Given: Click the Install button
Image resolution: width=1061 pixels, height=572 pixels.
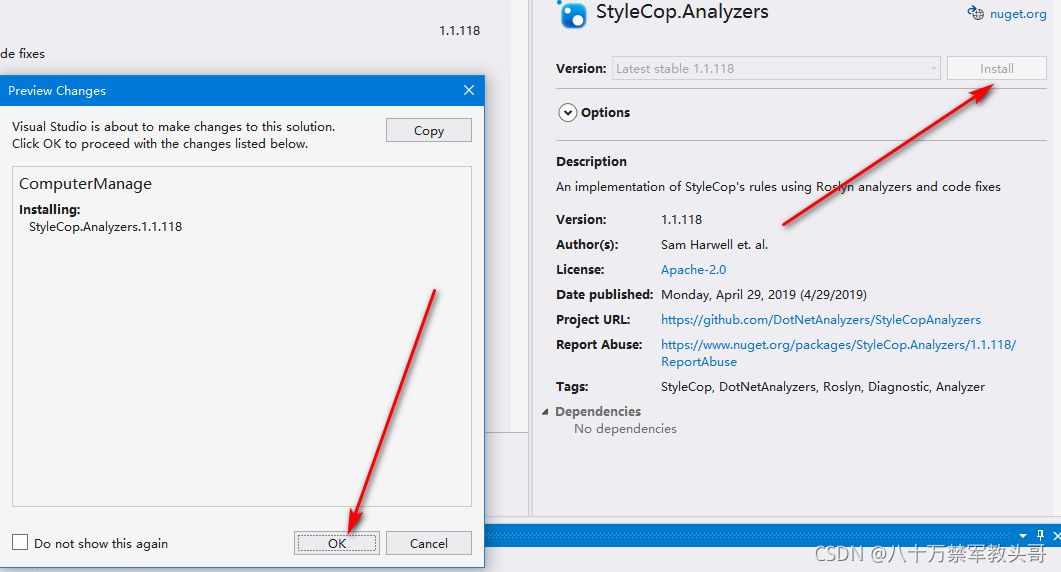Looking at the screenshot, I should pyautogui.click(x=997, y=68).
